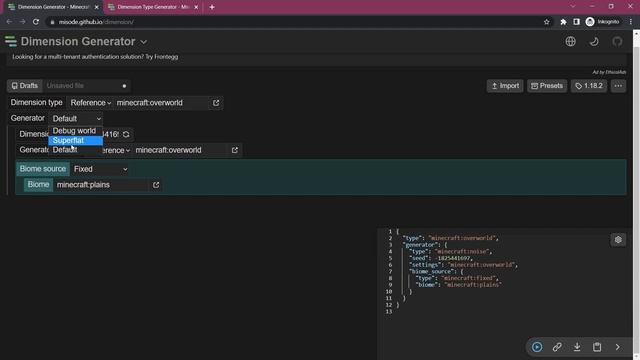Open biome external link icon
This screenshot has height=360, width=640.
pyautogui.click(x=156, y=185)
